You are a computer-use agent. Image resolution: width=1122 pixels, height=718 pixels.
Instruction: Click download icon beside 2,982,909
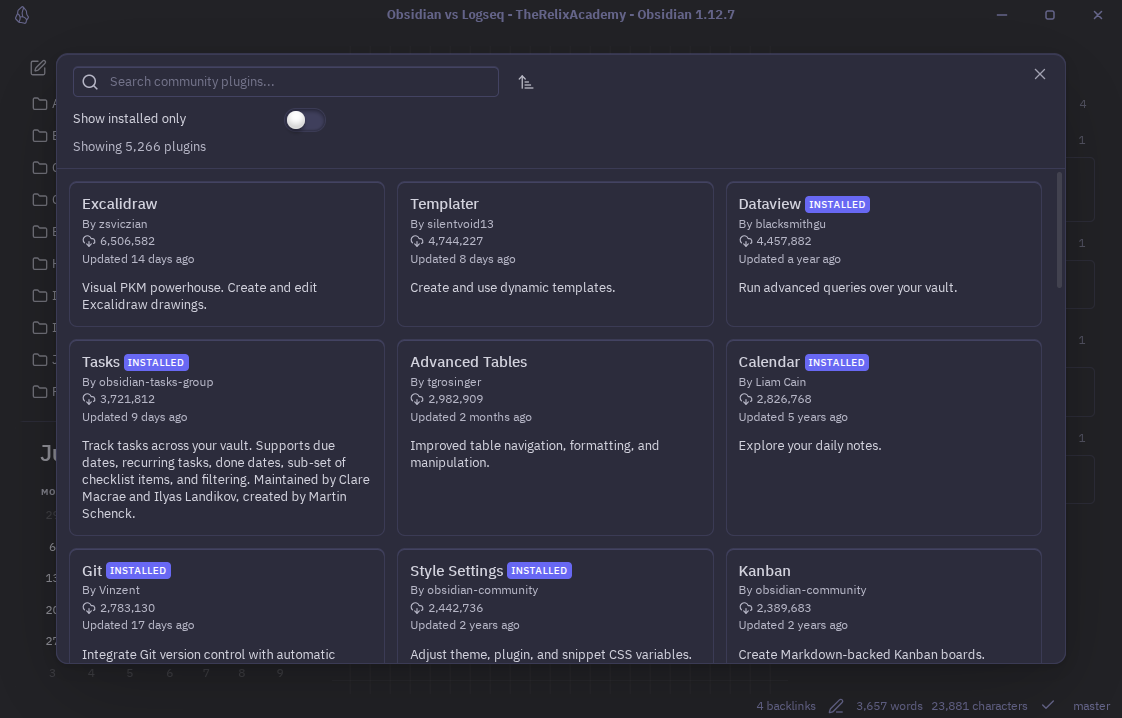click(x=417, y=399)
